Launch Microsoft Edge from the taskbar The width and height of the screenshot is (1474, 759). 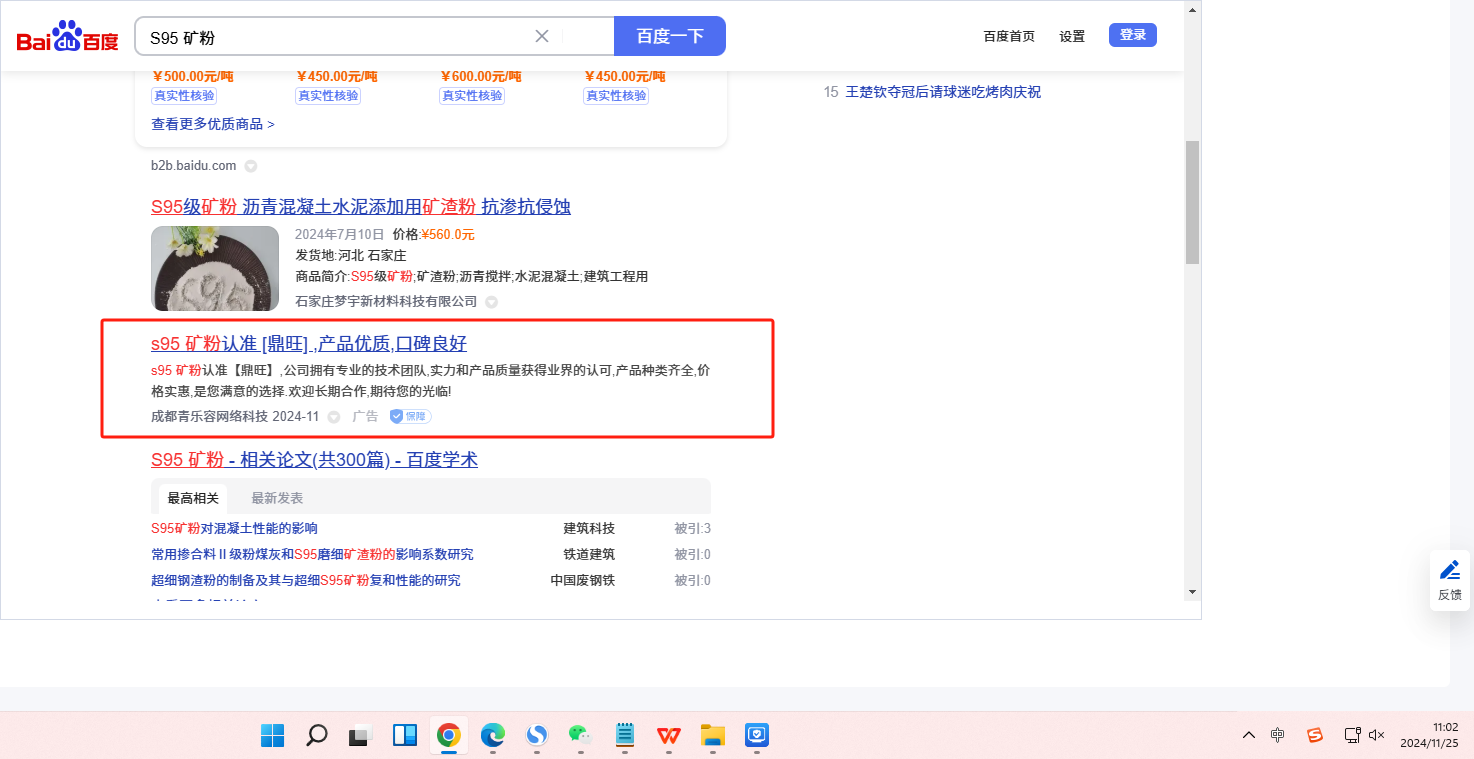pyautogui.click(x=493, y=736)
